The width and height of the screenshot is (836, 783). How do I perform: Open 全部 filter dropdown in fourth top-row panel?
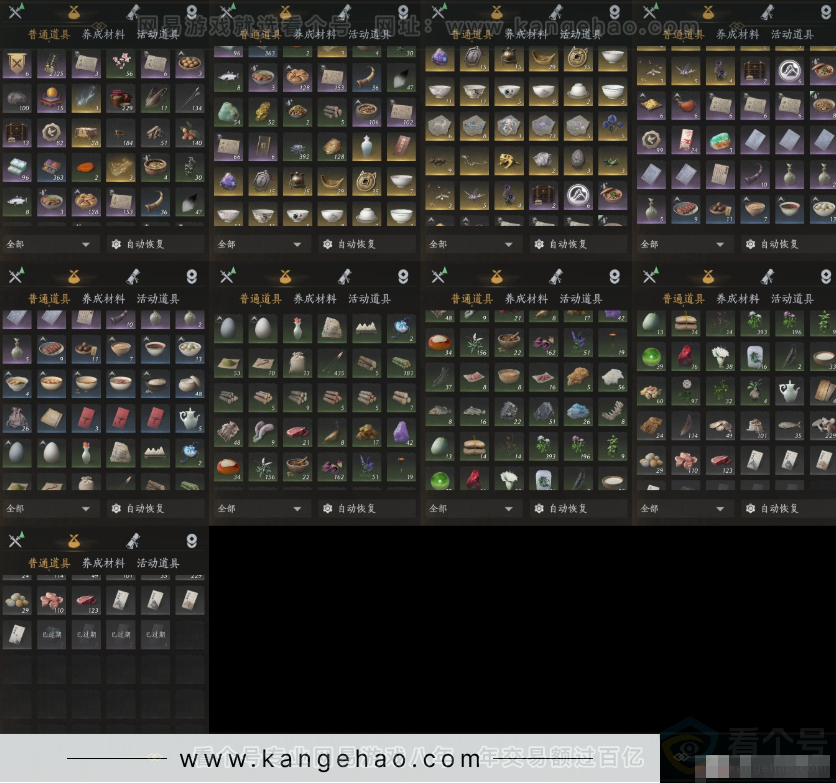click(685, 244)
